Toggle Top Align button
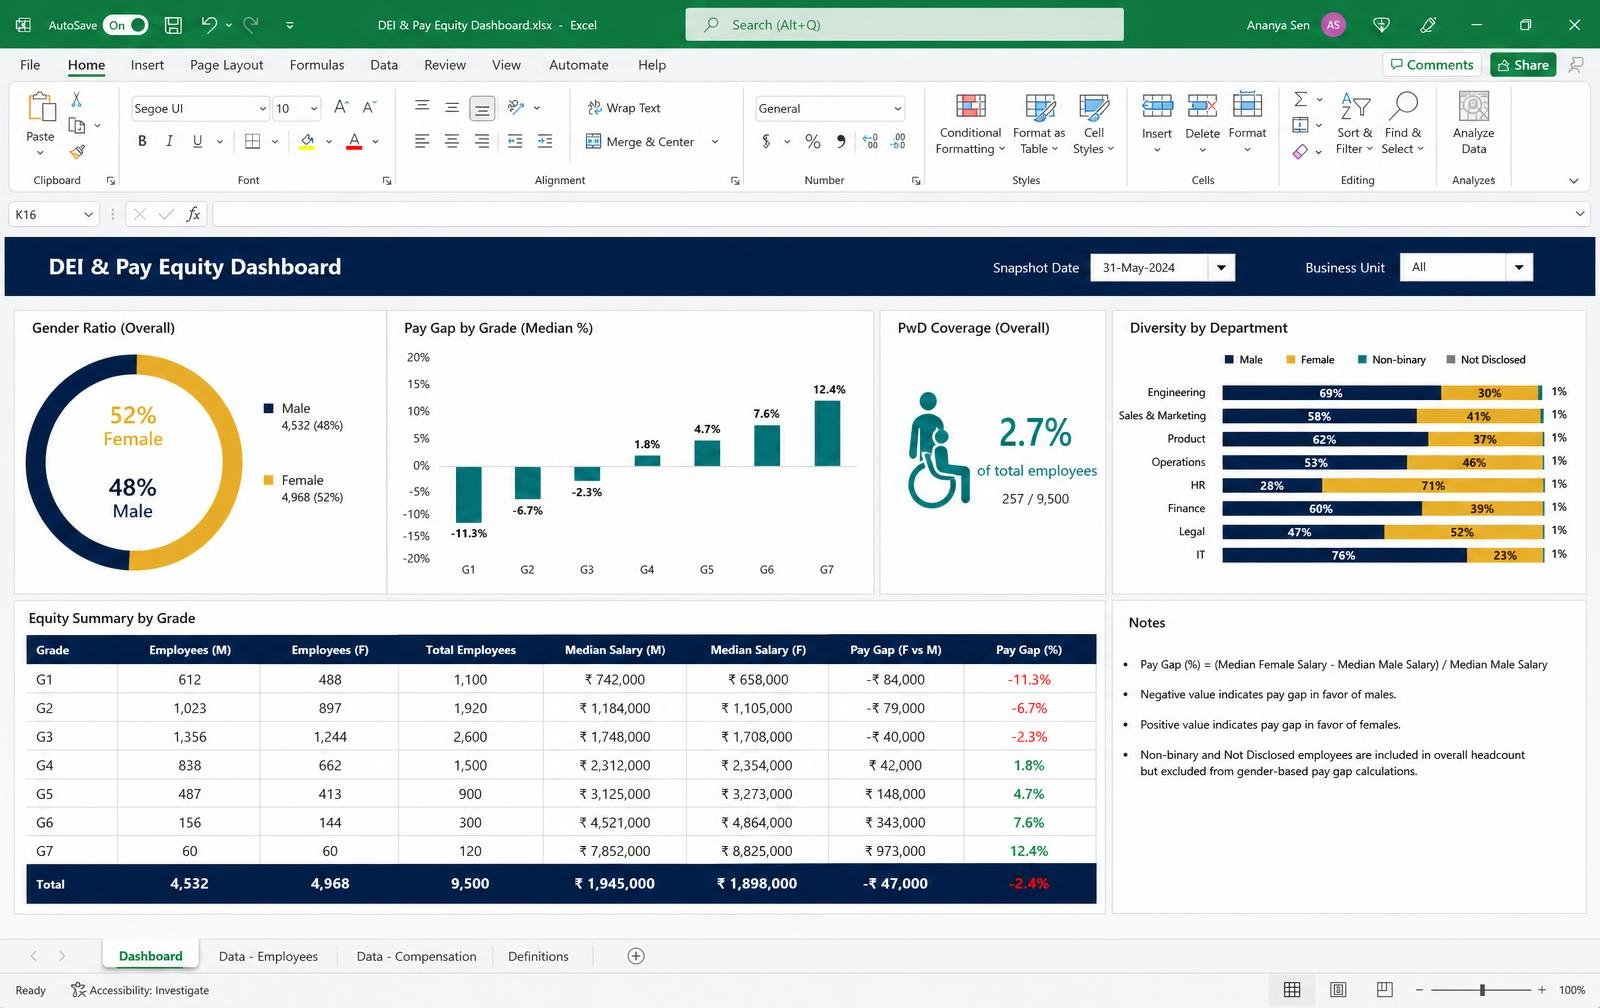Image resolution: width=1600 pixels, height=1008 pixels. (x=422, y=108)
